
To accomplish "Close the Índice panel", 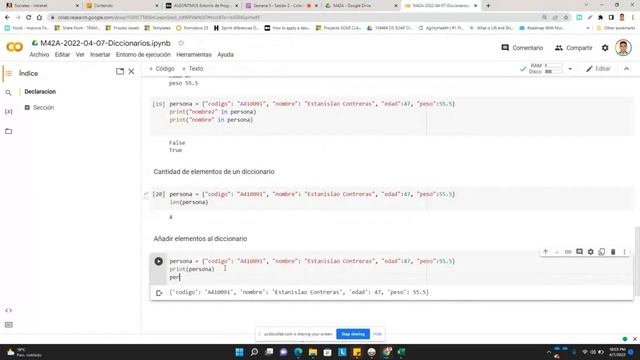I will click(x=131, y=71).
